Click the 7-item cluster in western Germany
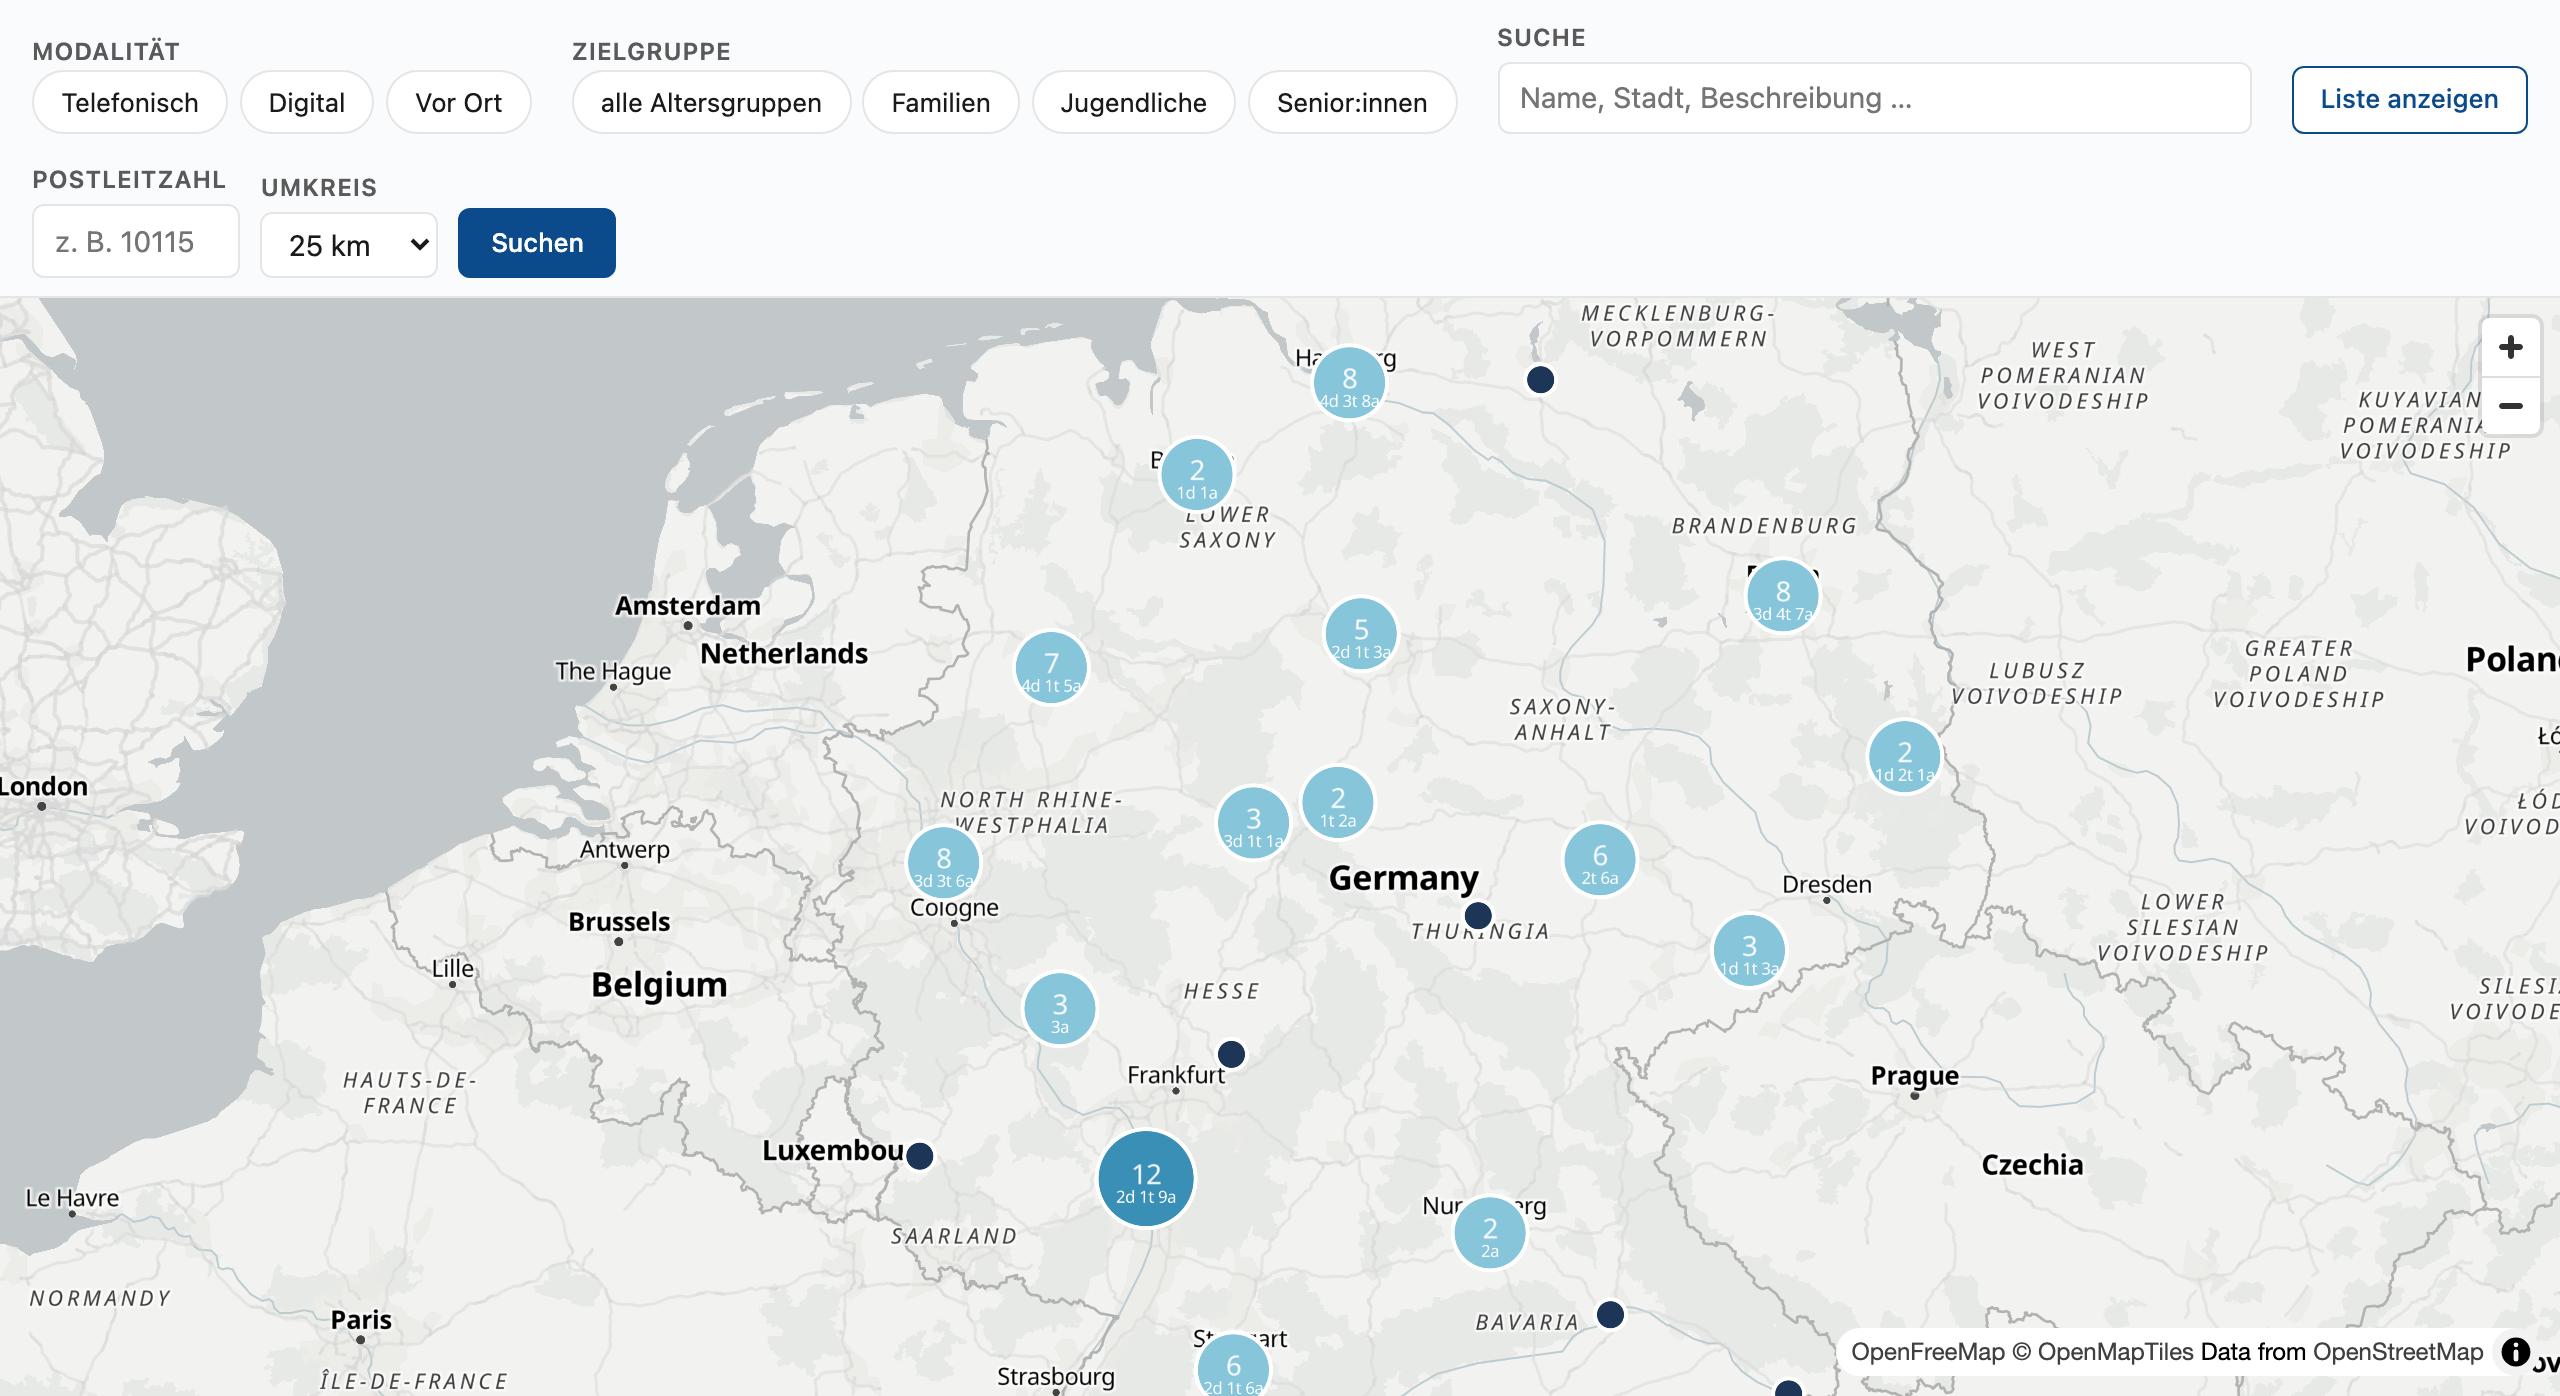The width and height of the screenshot is (2560, 1396). coord(1051,668)
